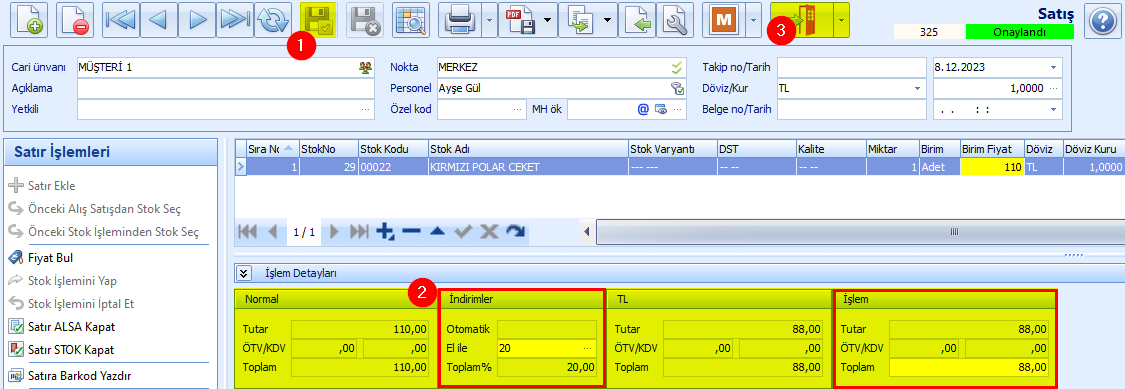Open the help question mark
The width and height of the screenshot is (1125, 389).
(1103, 19)
